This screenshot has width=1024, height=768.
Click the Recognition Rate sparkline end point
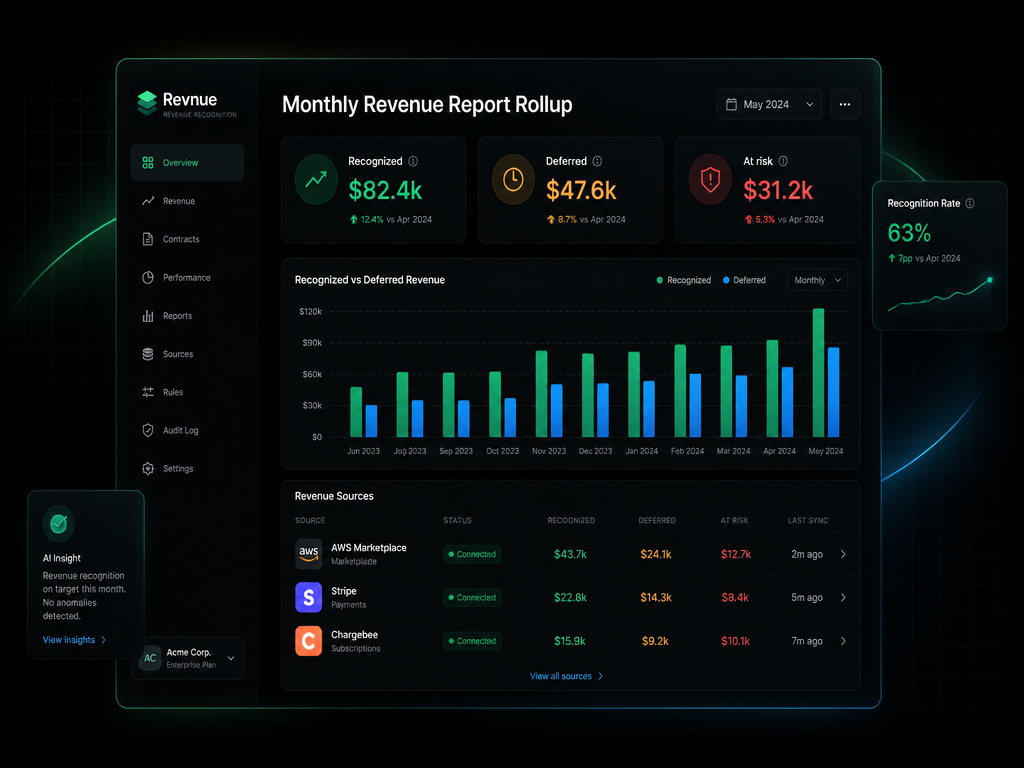click(990, 280)
